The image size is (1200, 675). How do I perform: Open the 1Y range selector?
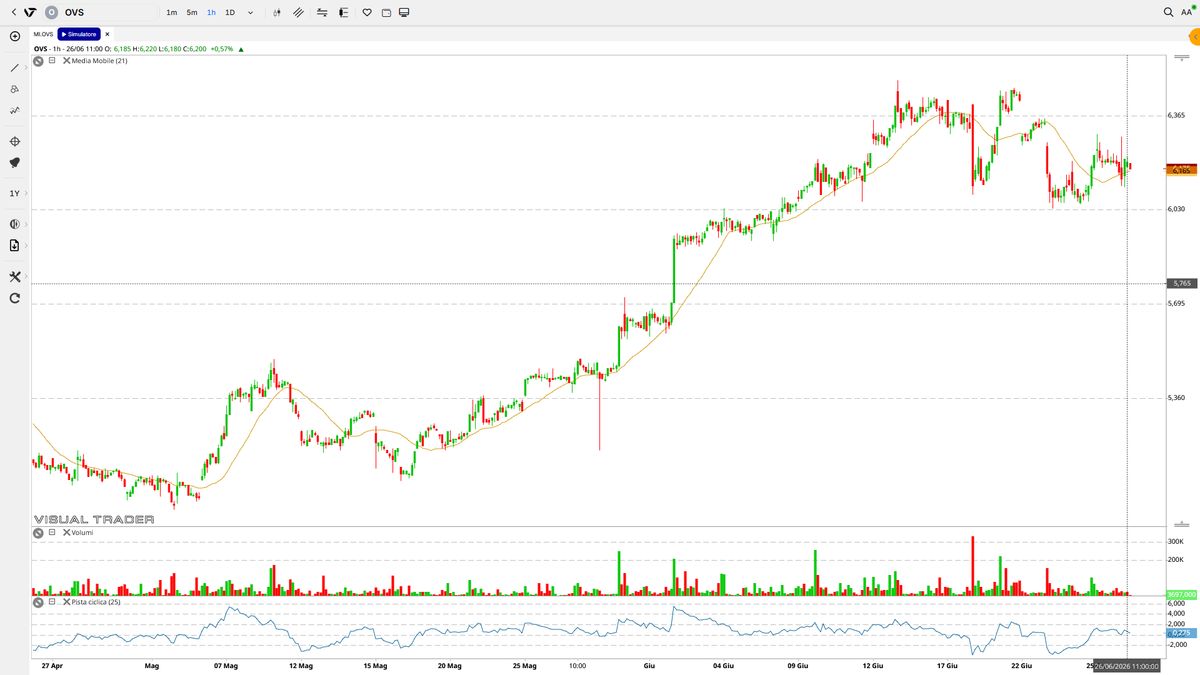point(15,193)
